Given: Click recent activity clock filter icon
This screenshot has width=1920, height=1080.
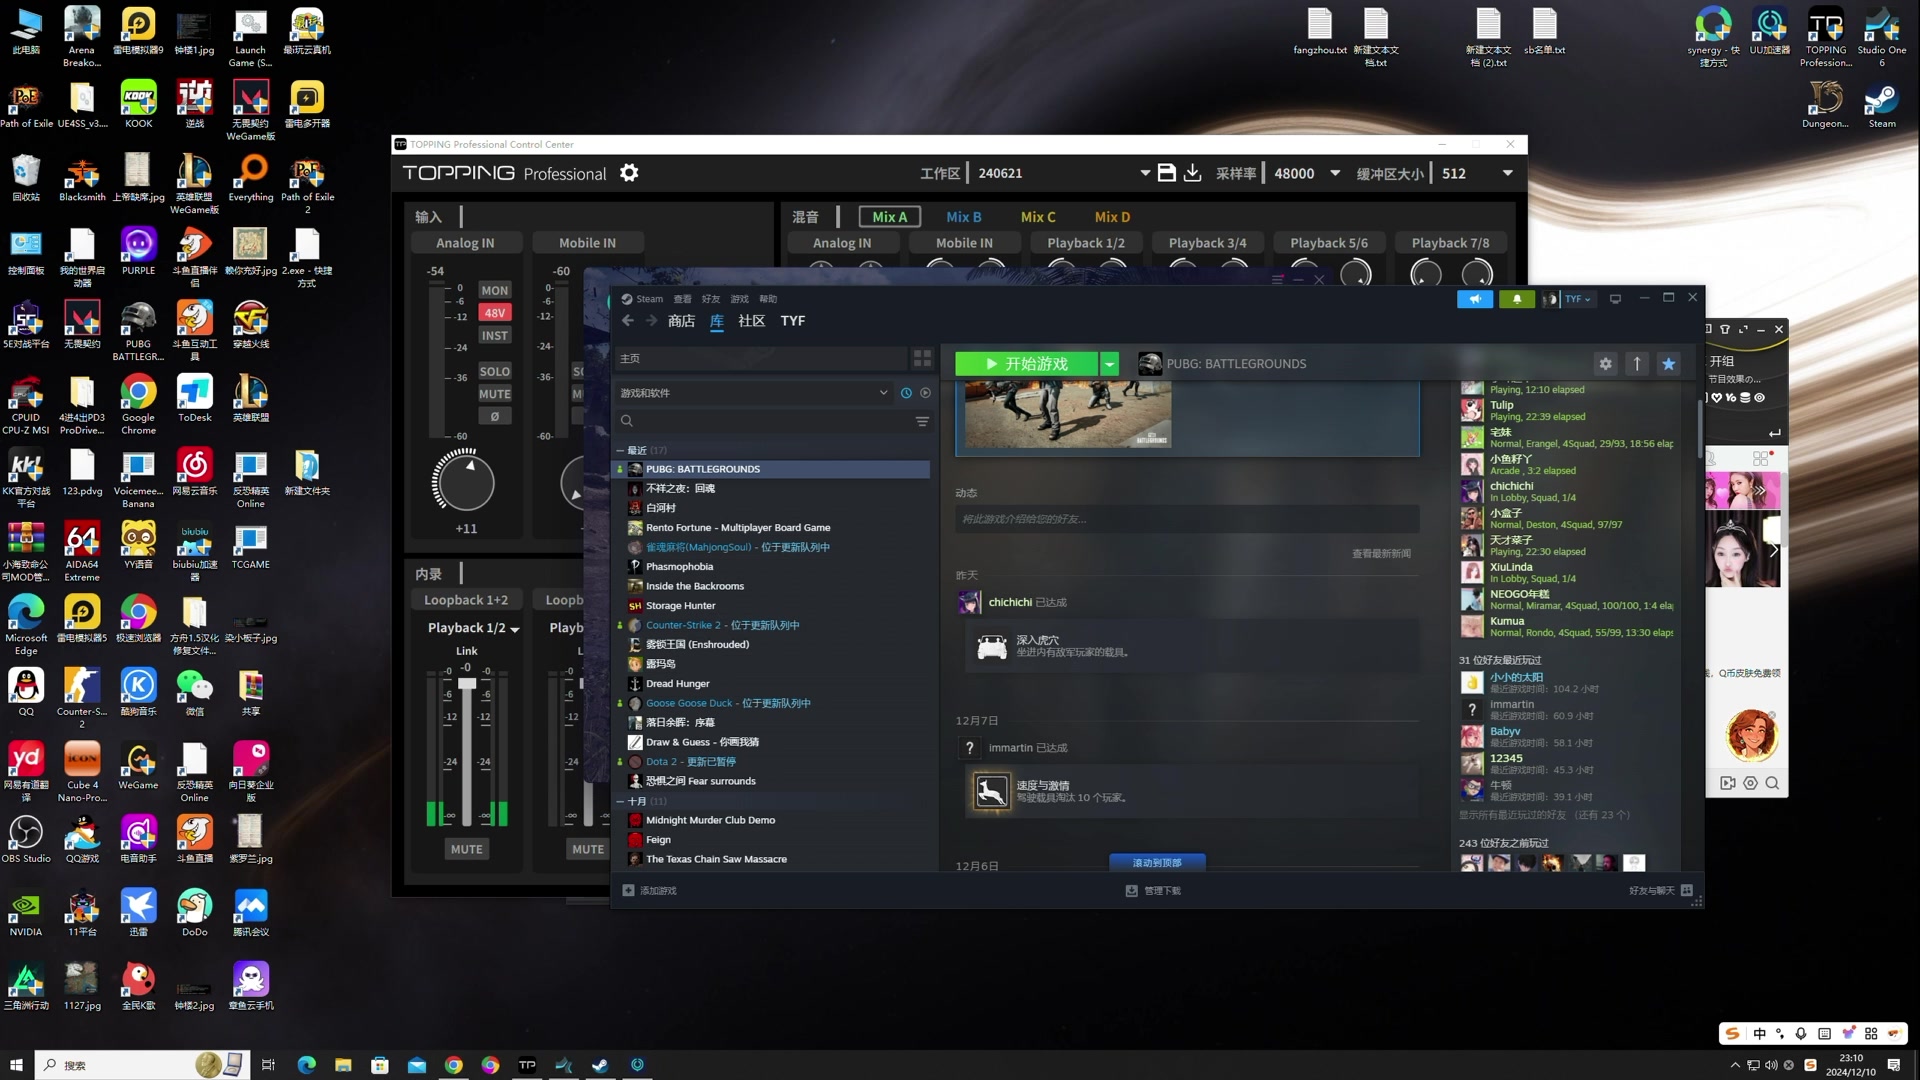Looking at the screenshot, I should [906, 393].
